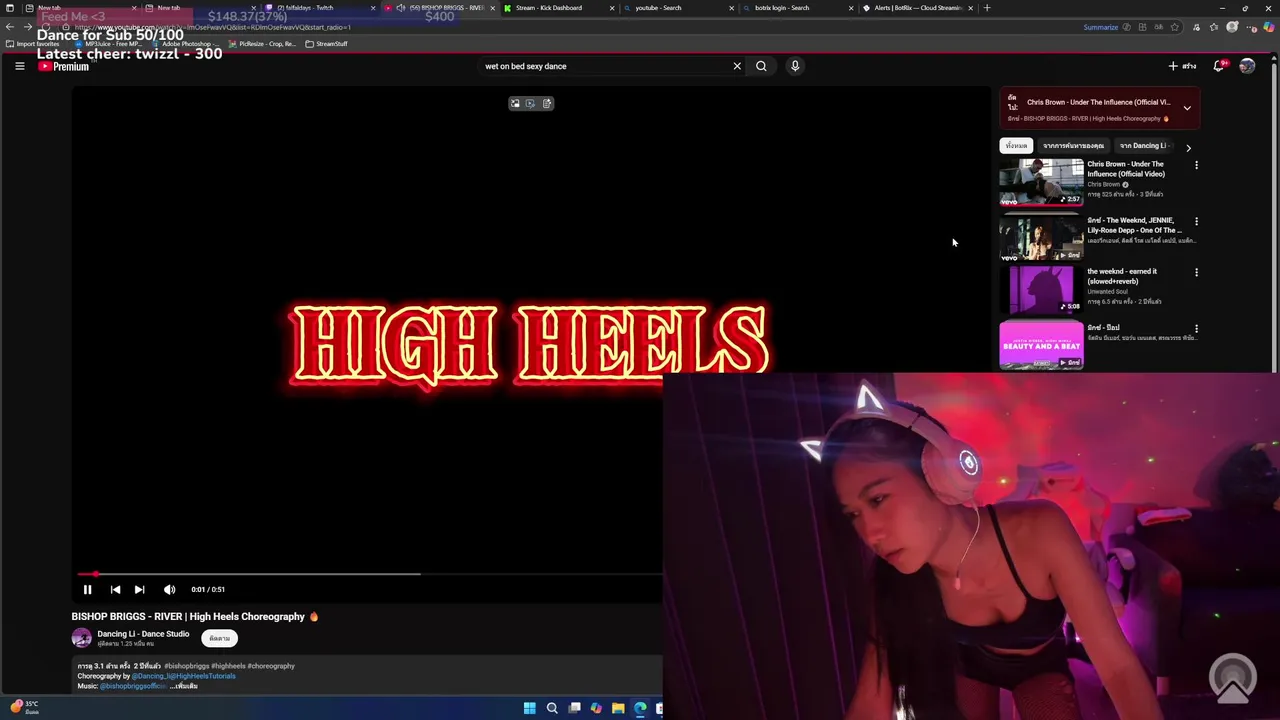Subscribe using white button next to channel

(219, 638)
